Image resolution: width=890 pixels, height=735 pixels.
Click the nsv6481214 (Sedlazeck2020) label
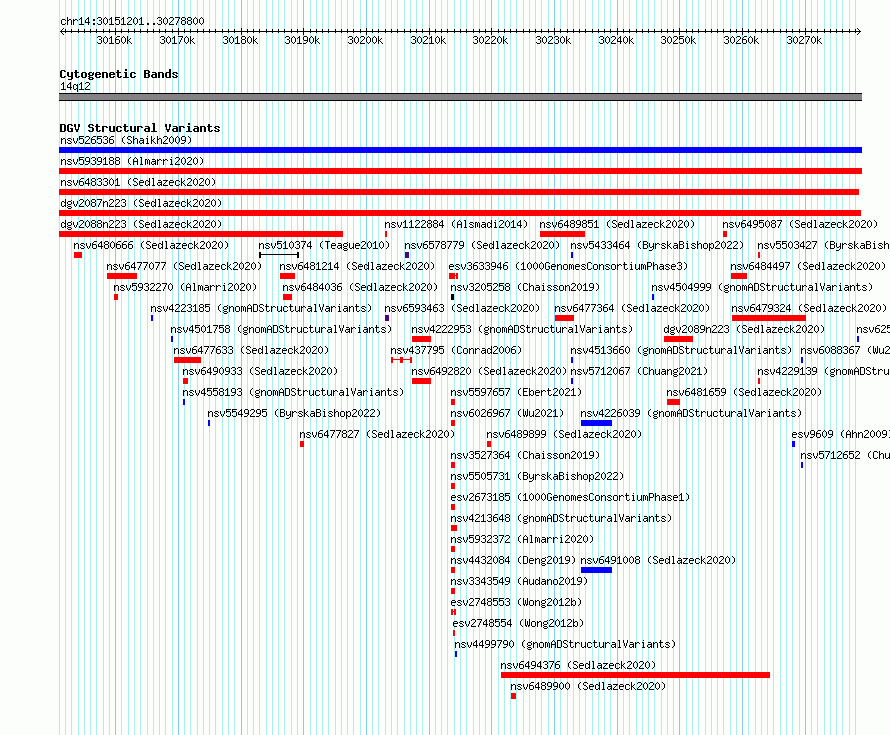357,266
